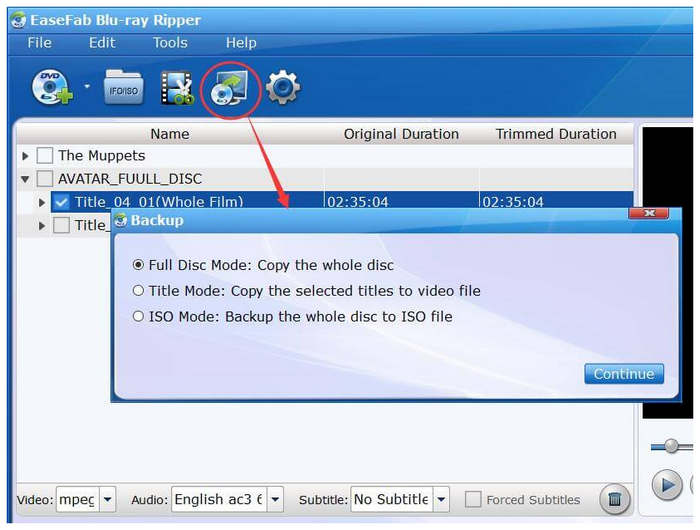Click the preview volume slider knob
The height and width of the screenshot is (530, 700).
tap(671, 446)
